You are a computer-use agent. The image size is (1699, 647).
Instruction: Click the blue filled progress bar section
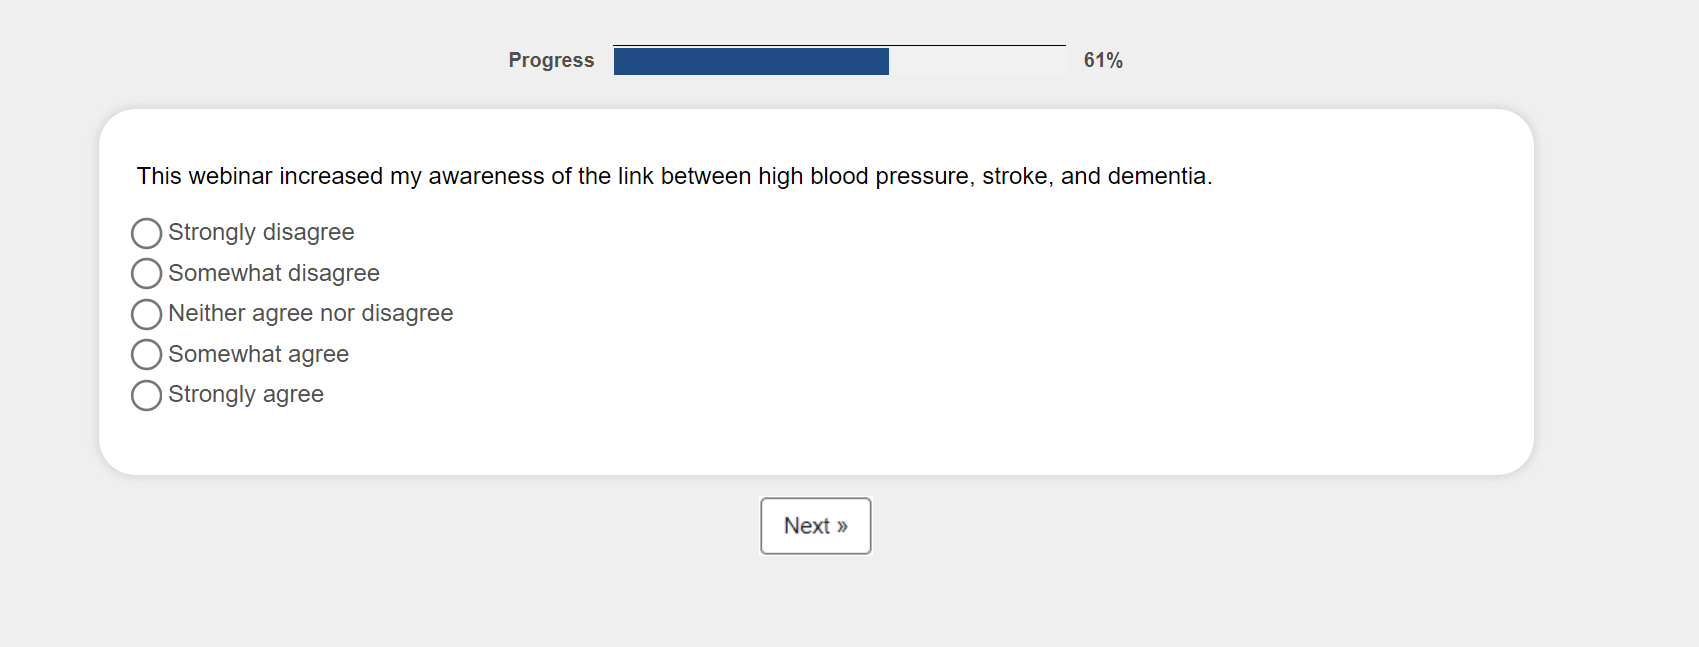[751, 61]
